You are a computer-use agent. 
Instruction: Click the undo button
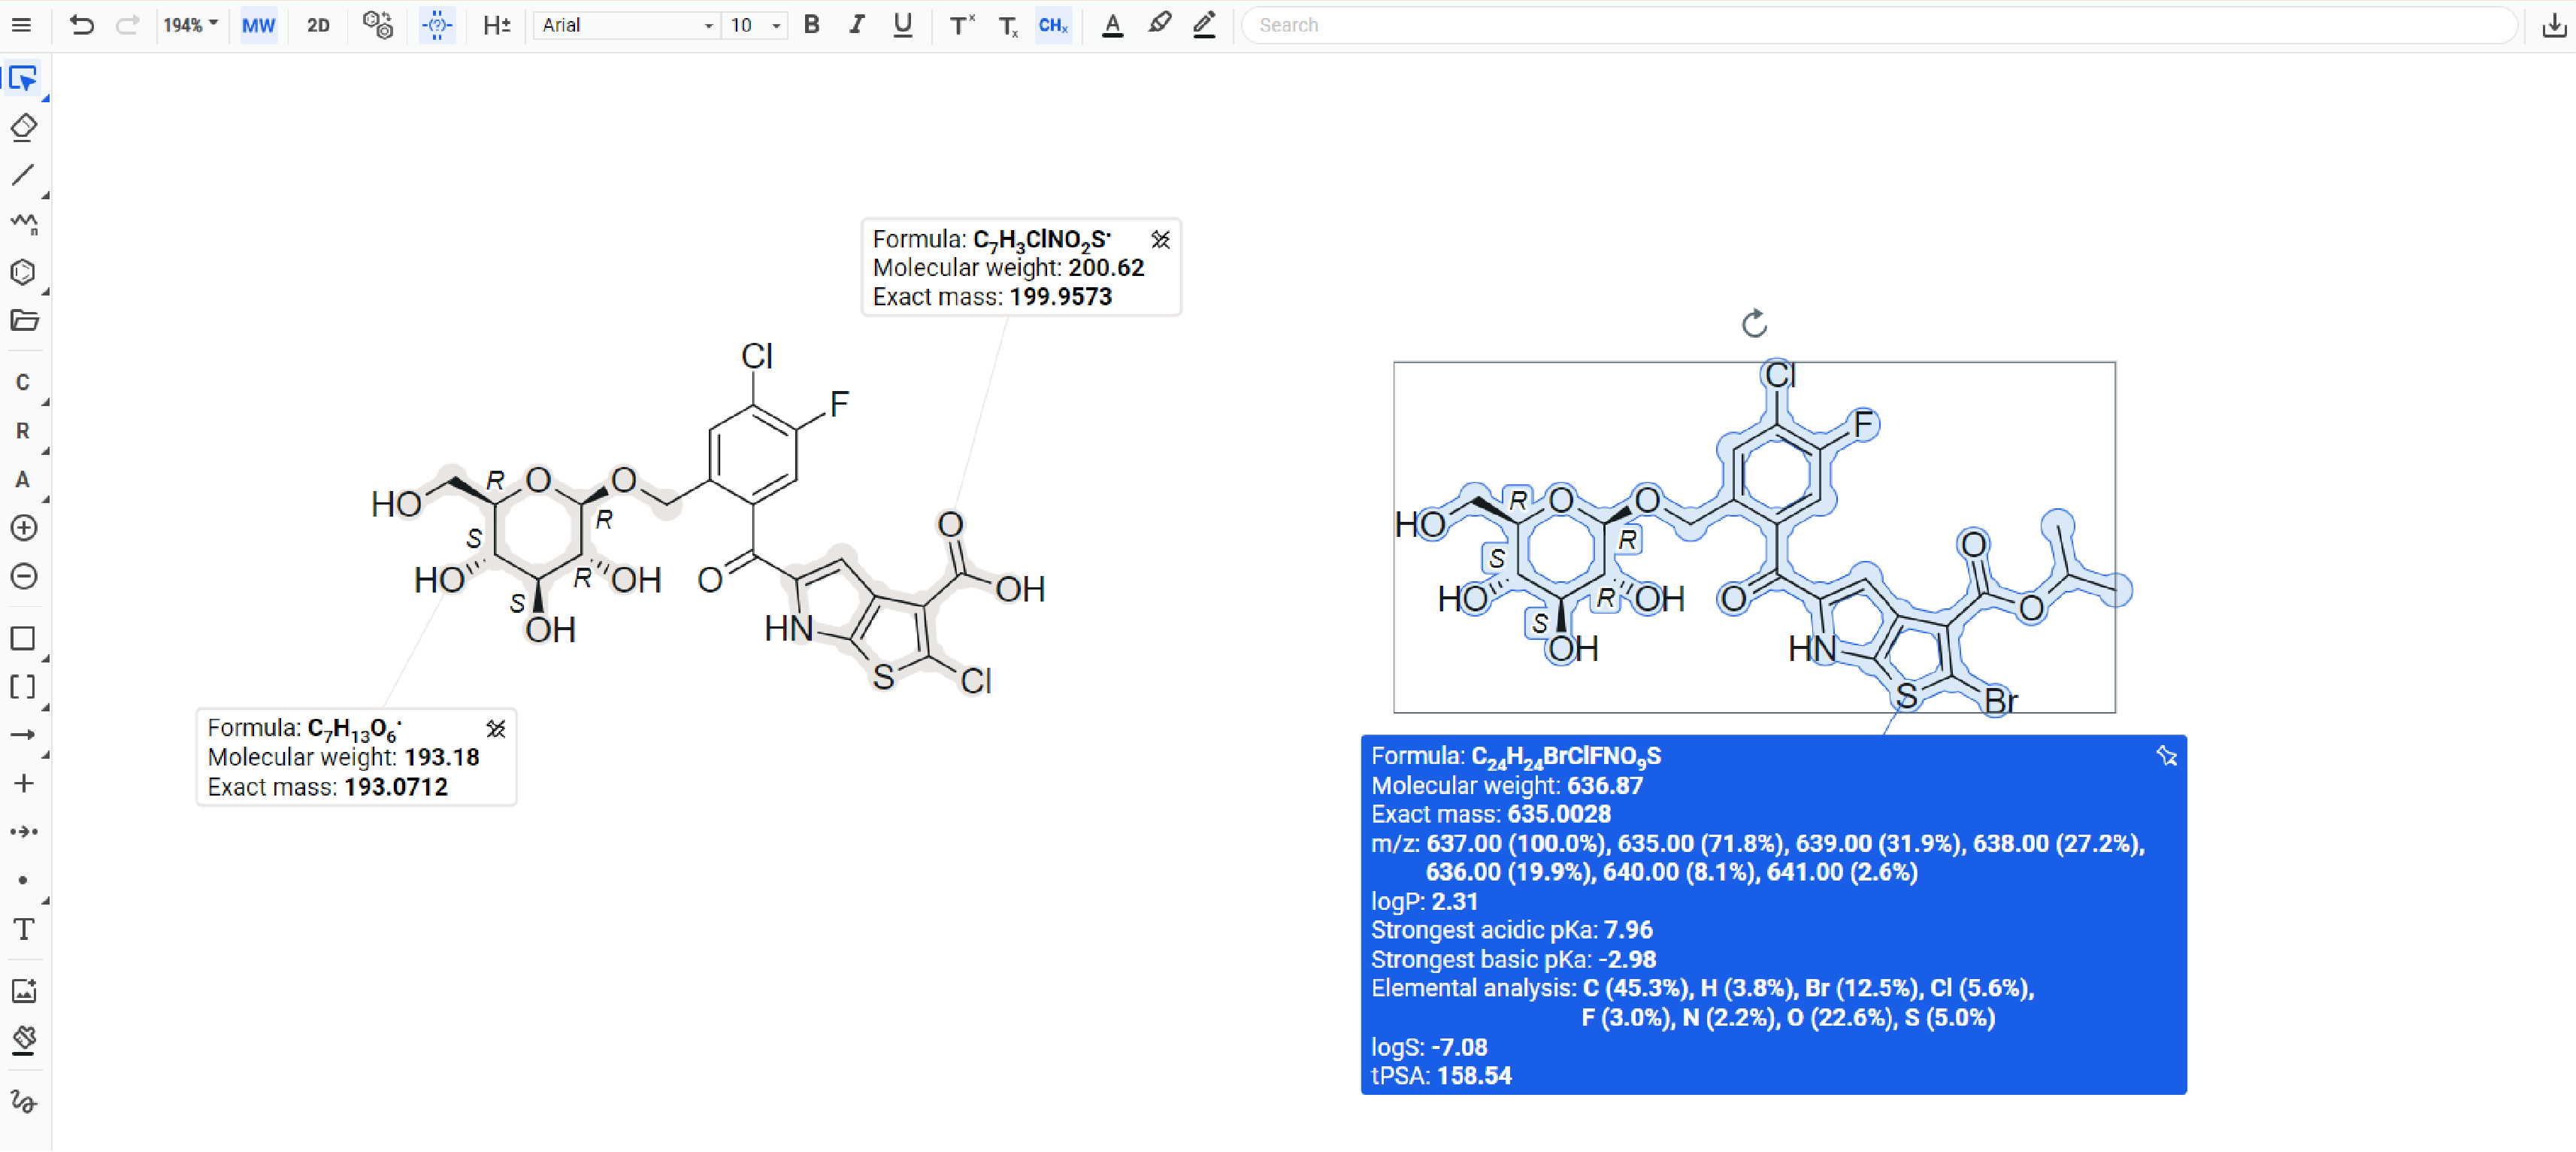coord(81,25)
